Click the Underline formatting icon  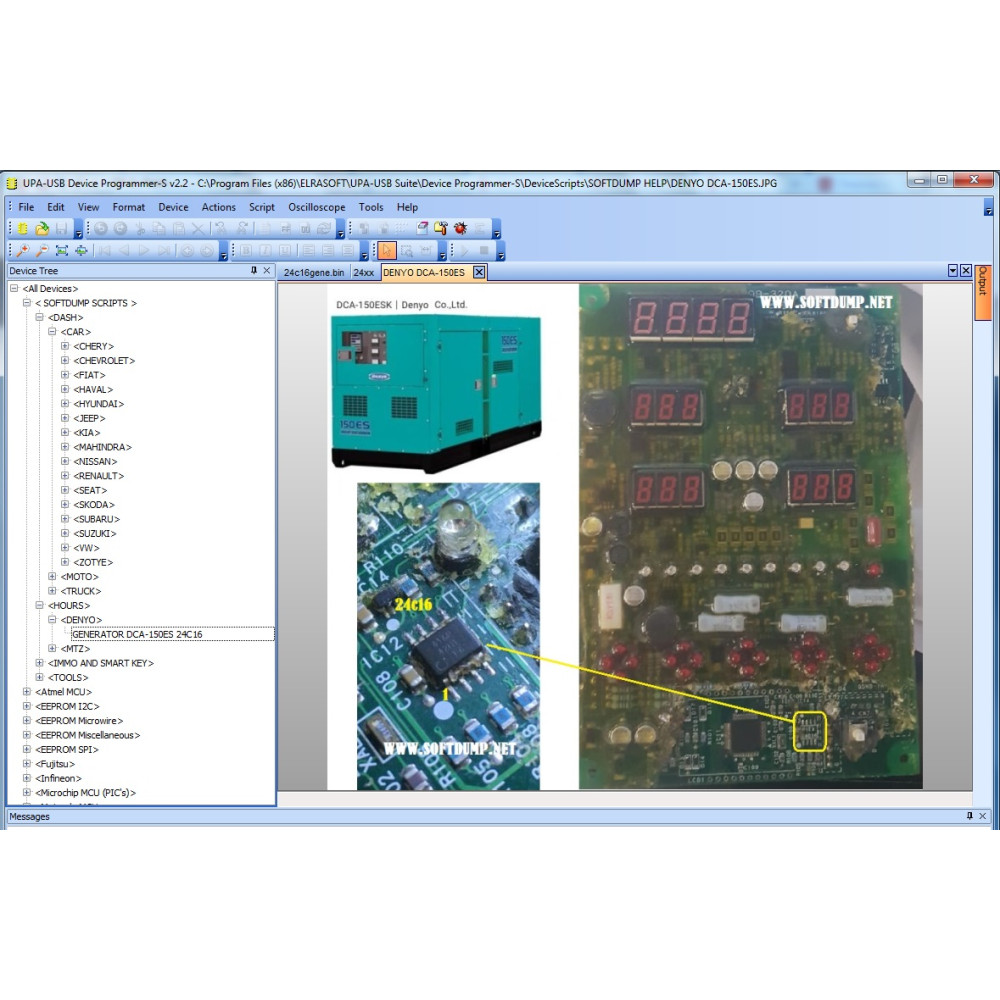[285, 251]
